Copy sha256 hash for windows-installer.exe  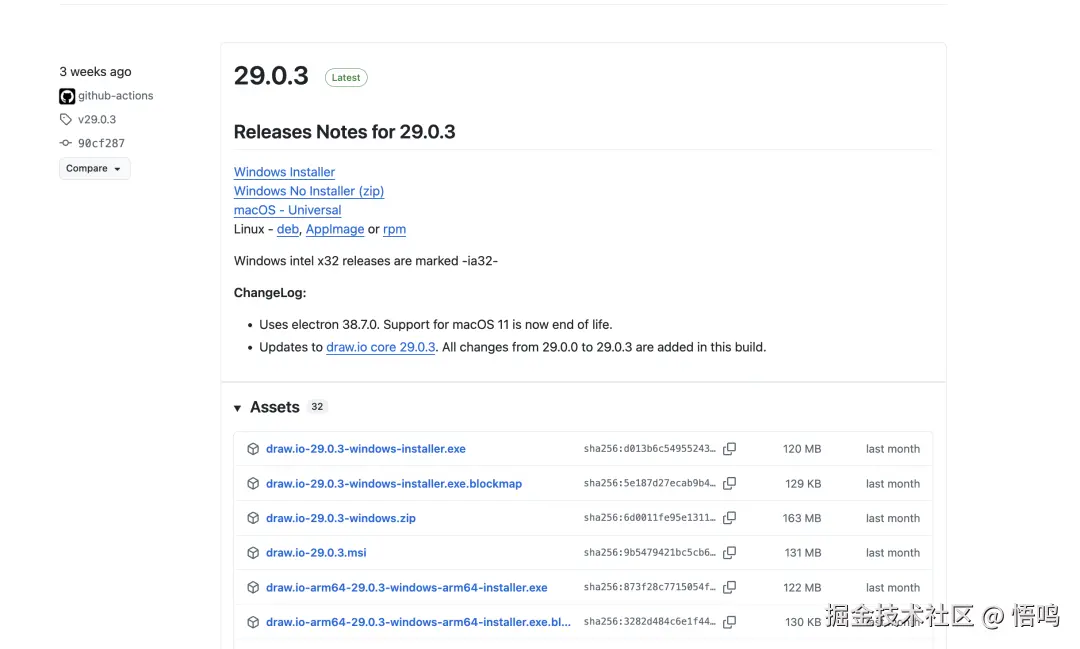click(729, 449)
